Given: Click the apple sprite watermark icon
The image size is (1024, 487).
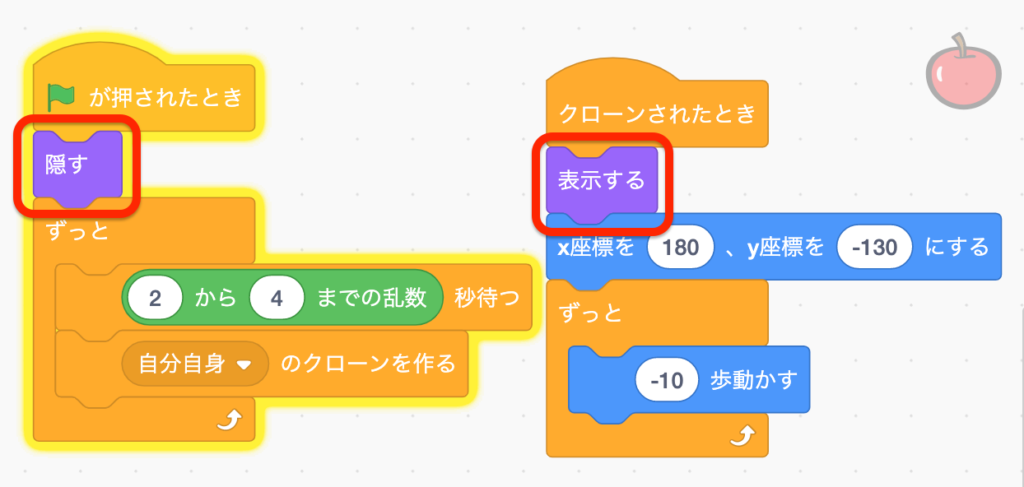Looking at the screenshot, I should pos(964,69).
